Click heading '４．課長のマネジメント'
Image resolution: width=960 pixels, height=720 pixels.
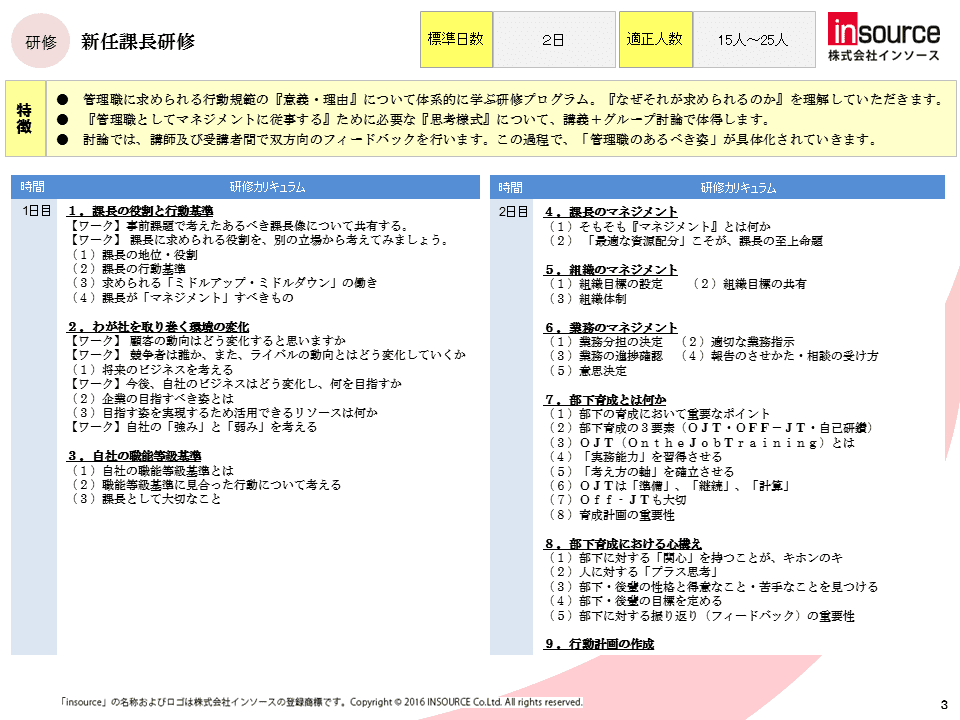(611, 212)
